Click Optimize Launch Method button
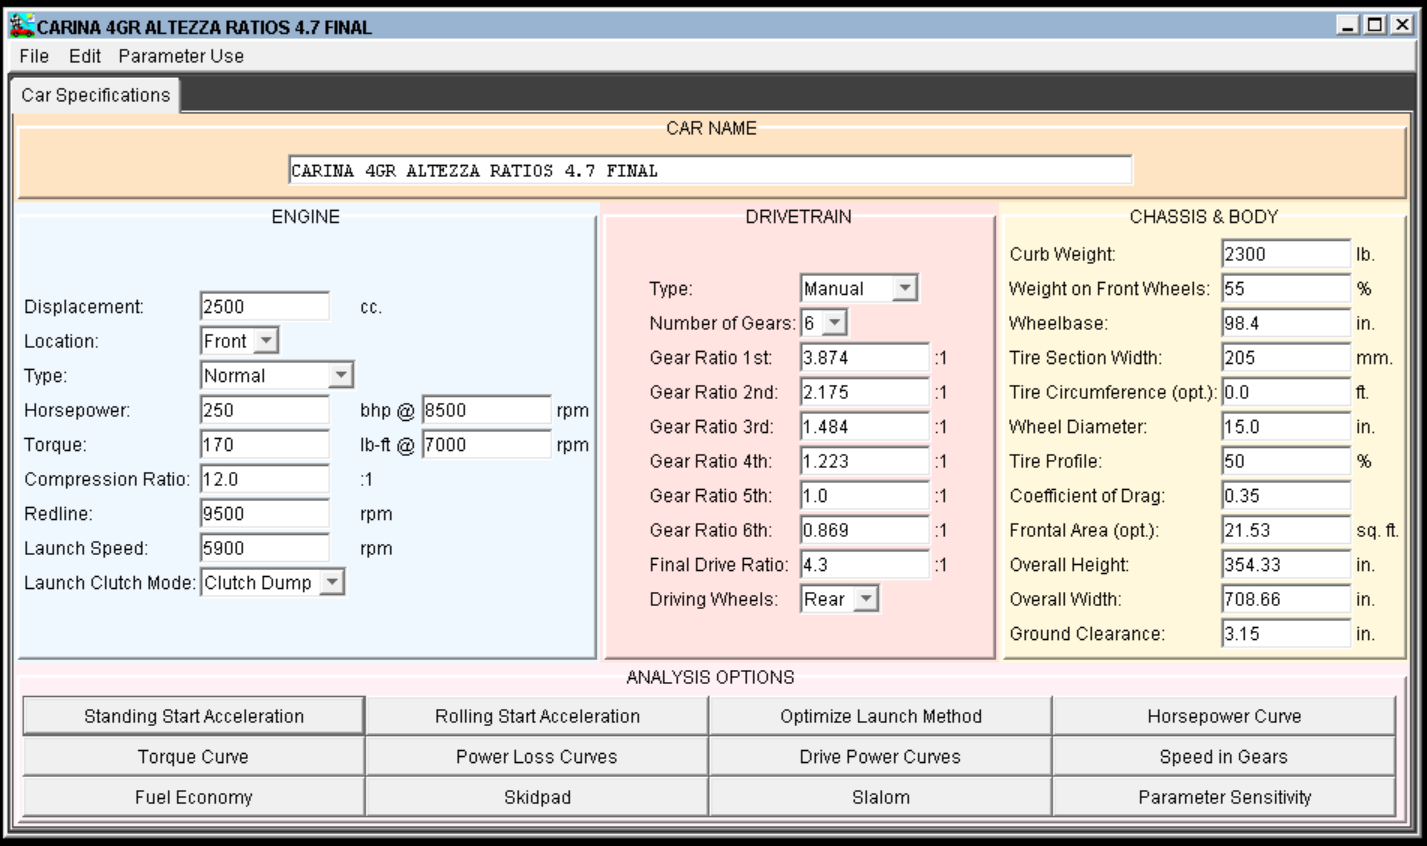 [881, 716]
